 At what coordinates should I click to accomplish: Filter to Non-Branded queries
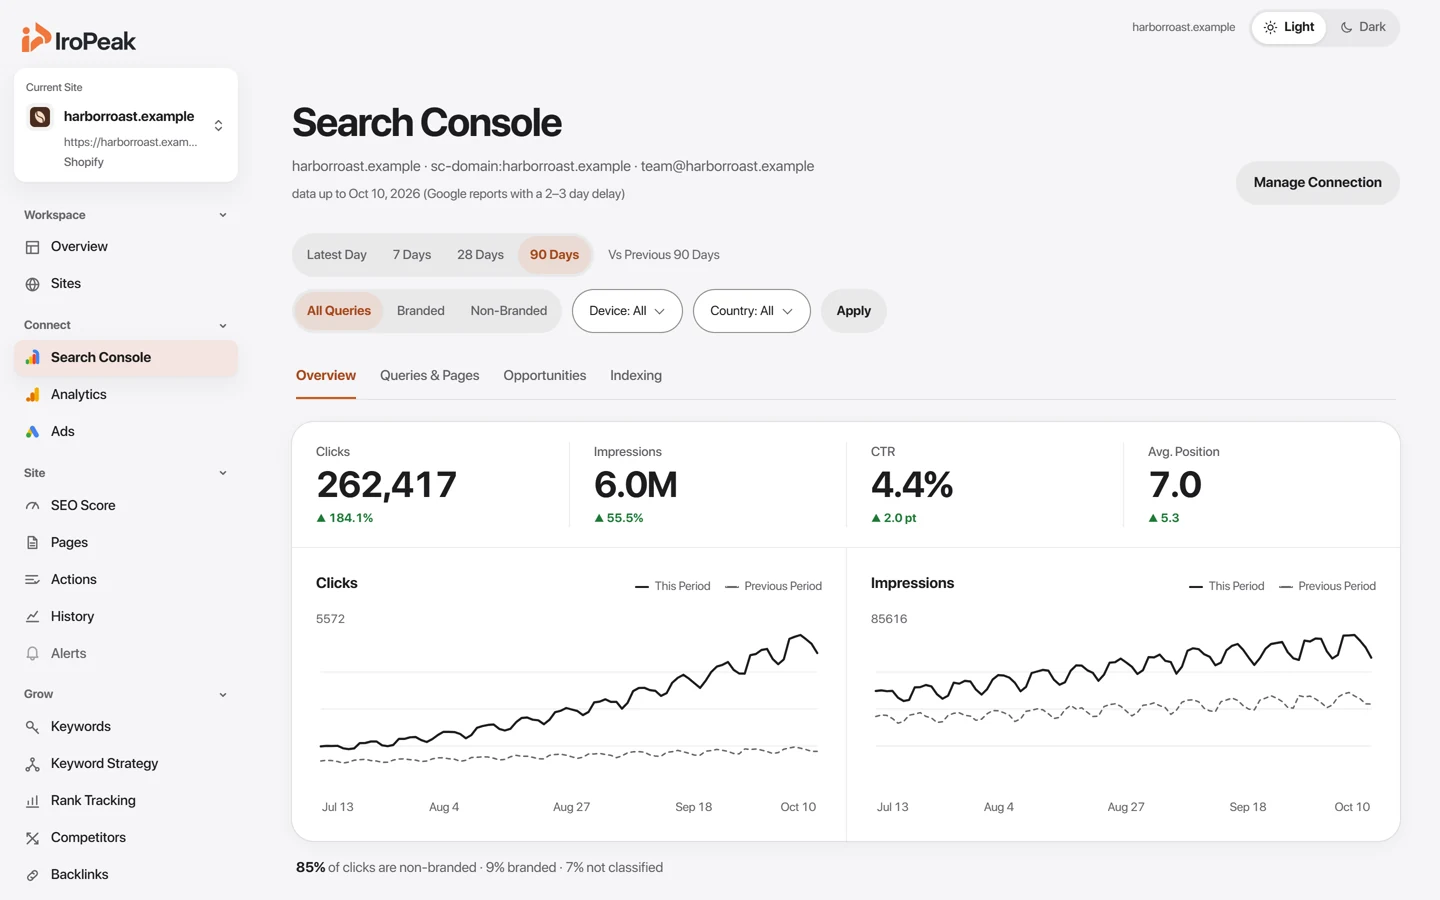click(509, 311)
